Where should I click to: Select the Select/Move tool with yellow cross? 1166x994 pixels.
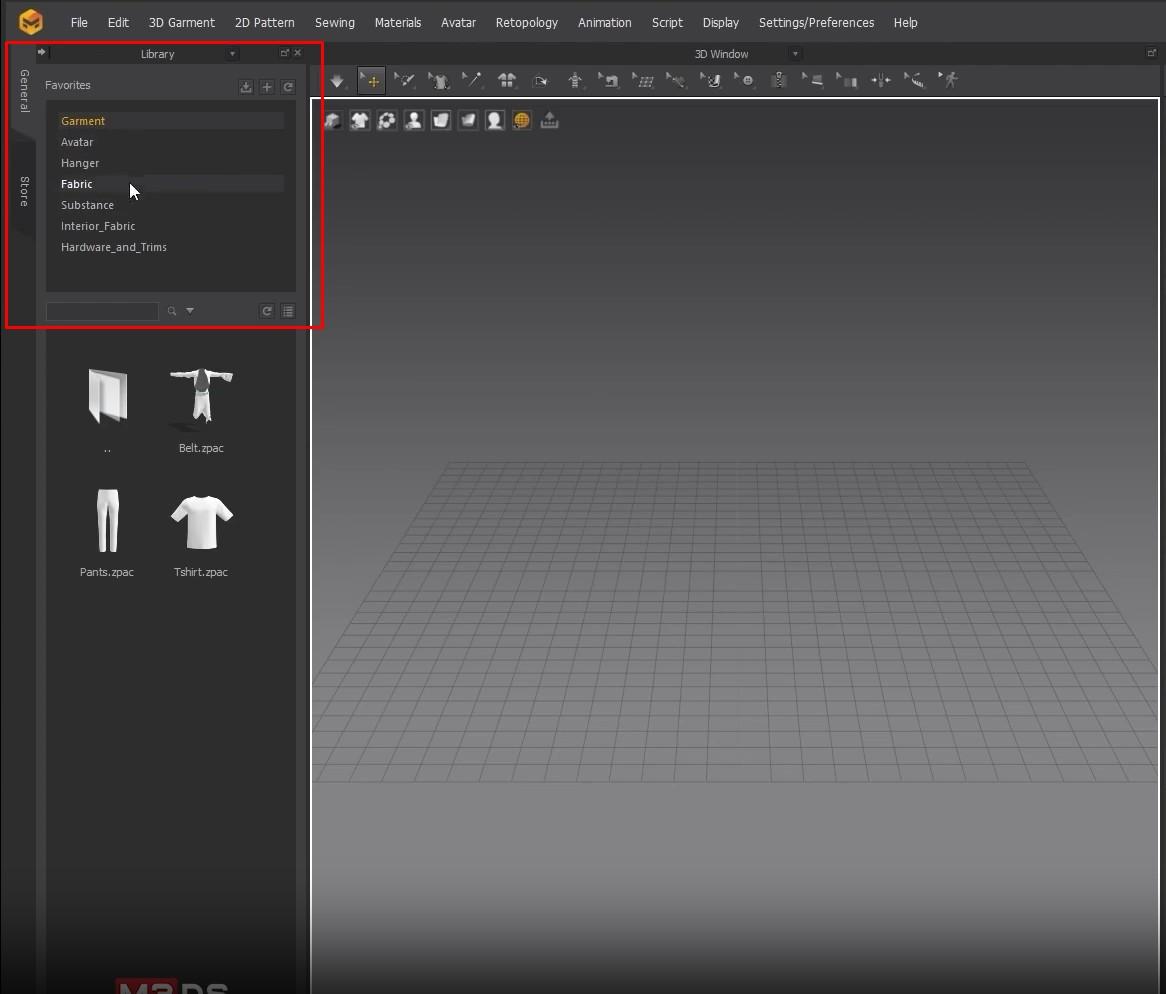pyautogui.click(x=371, y=80)
